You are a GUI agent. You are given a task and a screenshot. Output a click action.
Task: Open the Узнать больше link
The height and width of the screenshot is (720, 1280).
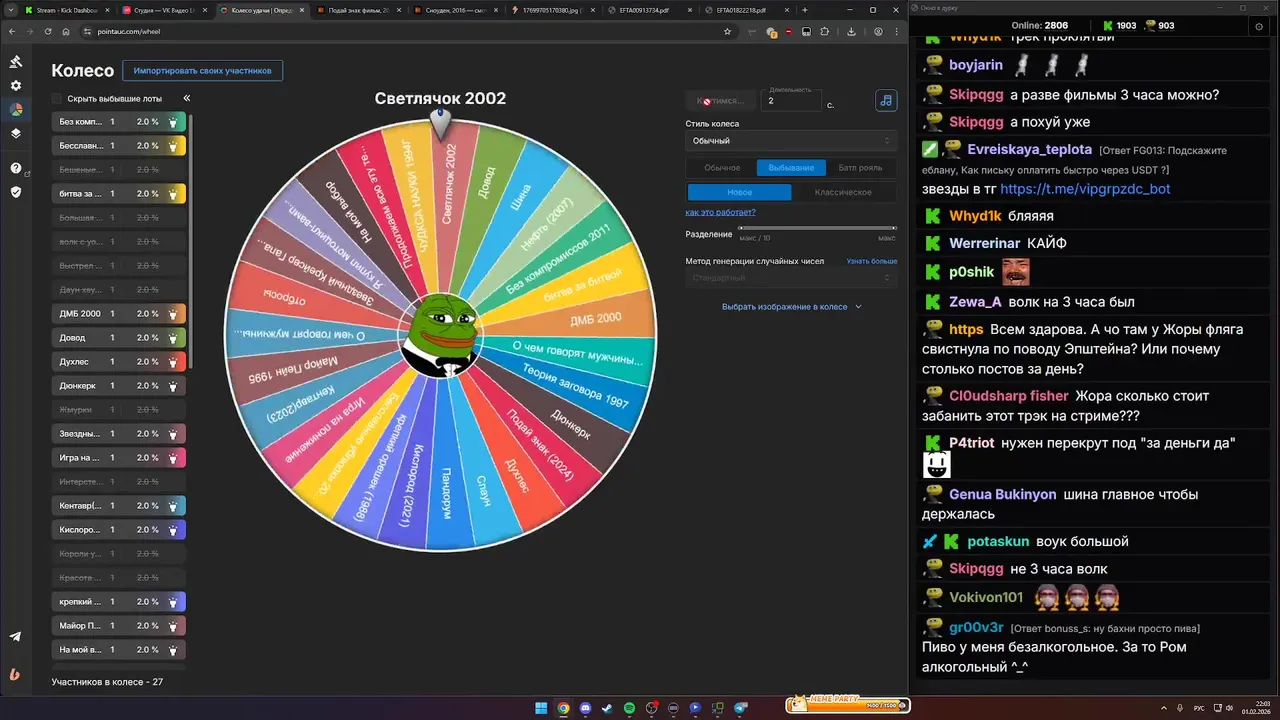(x=872, y=261)
